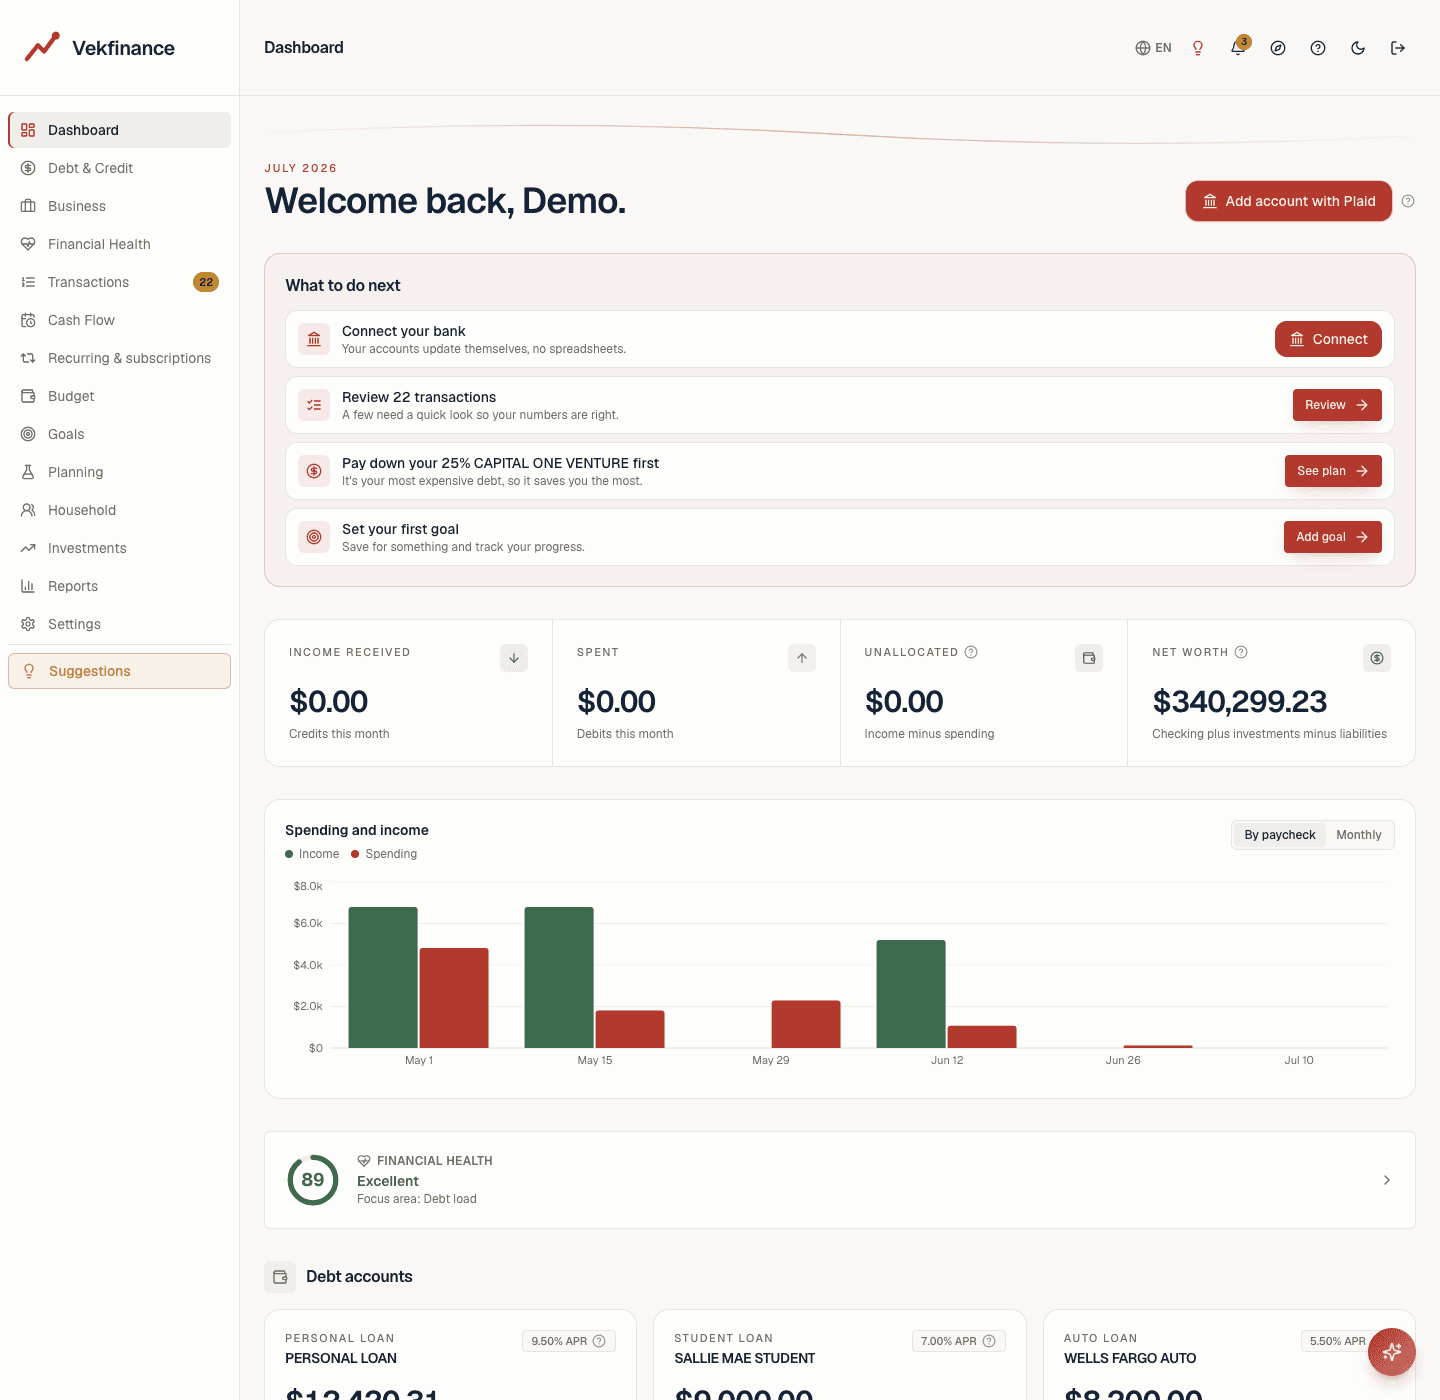This screenshot has width=1440, height=1400.
Task: Click the lightbulb tips icon in header
Action: click(x=1198, y=48)
